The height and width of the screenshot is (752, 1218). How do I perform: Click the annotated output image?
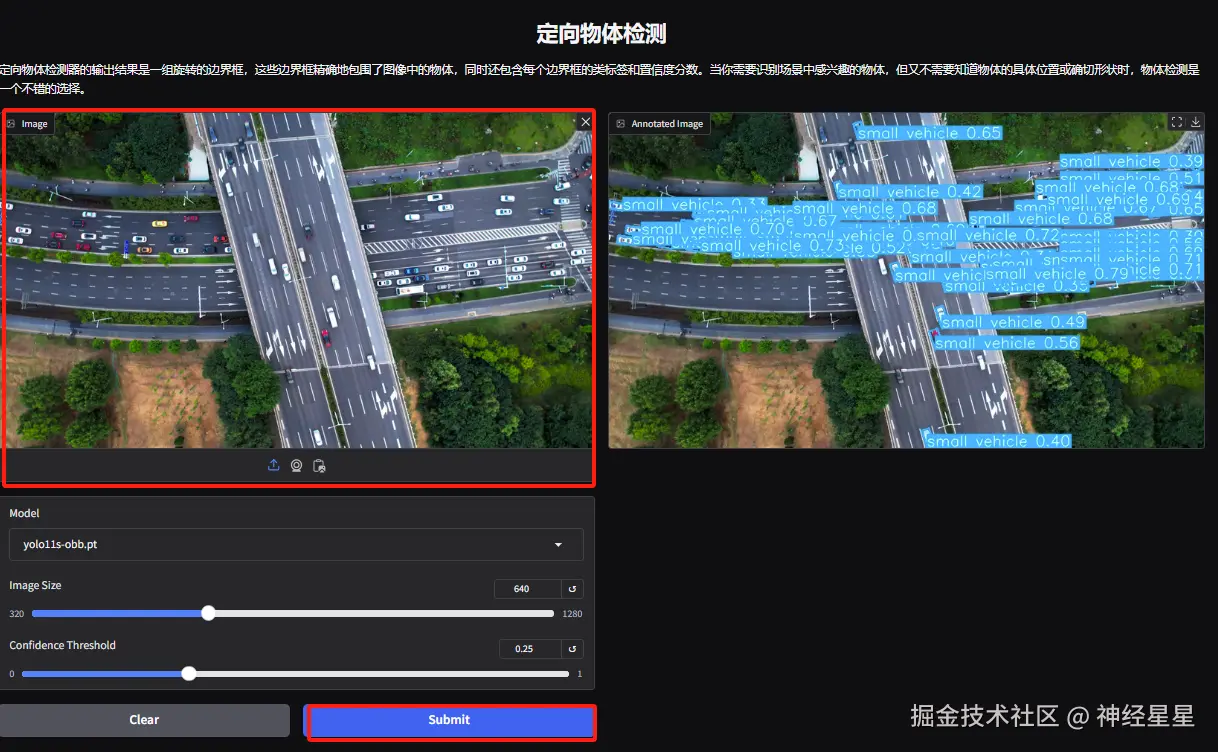tap(906, 280)
